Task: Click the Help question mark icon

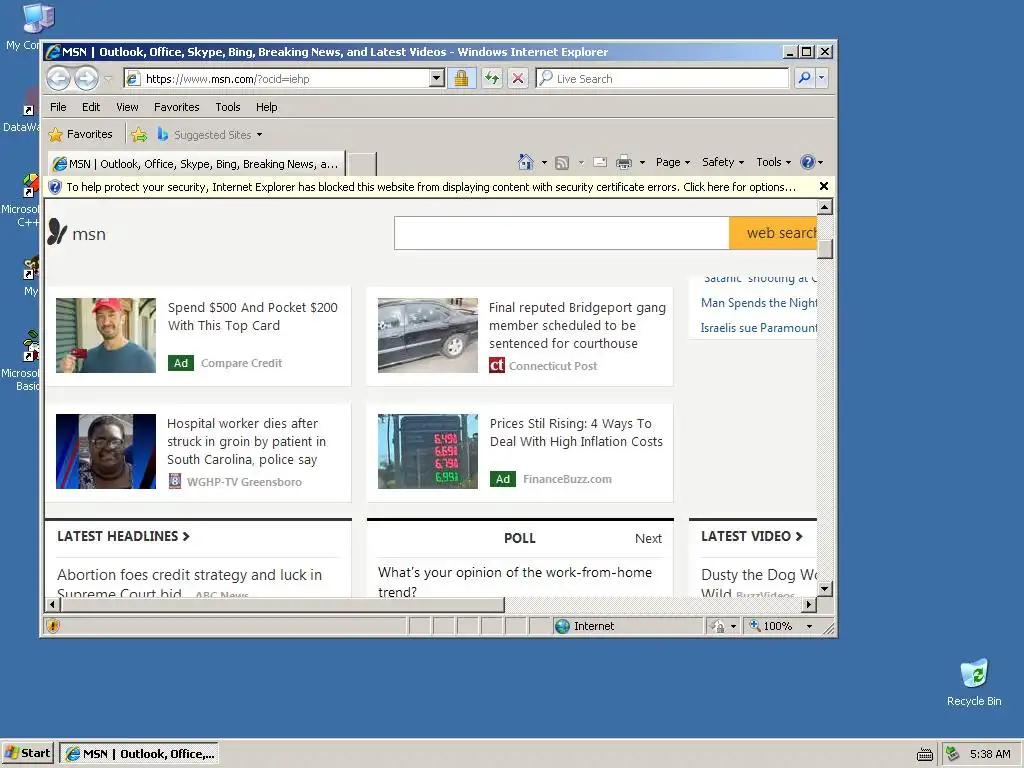Action: [x=807, y=162]
